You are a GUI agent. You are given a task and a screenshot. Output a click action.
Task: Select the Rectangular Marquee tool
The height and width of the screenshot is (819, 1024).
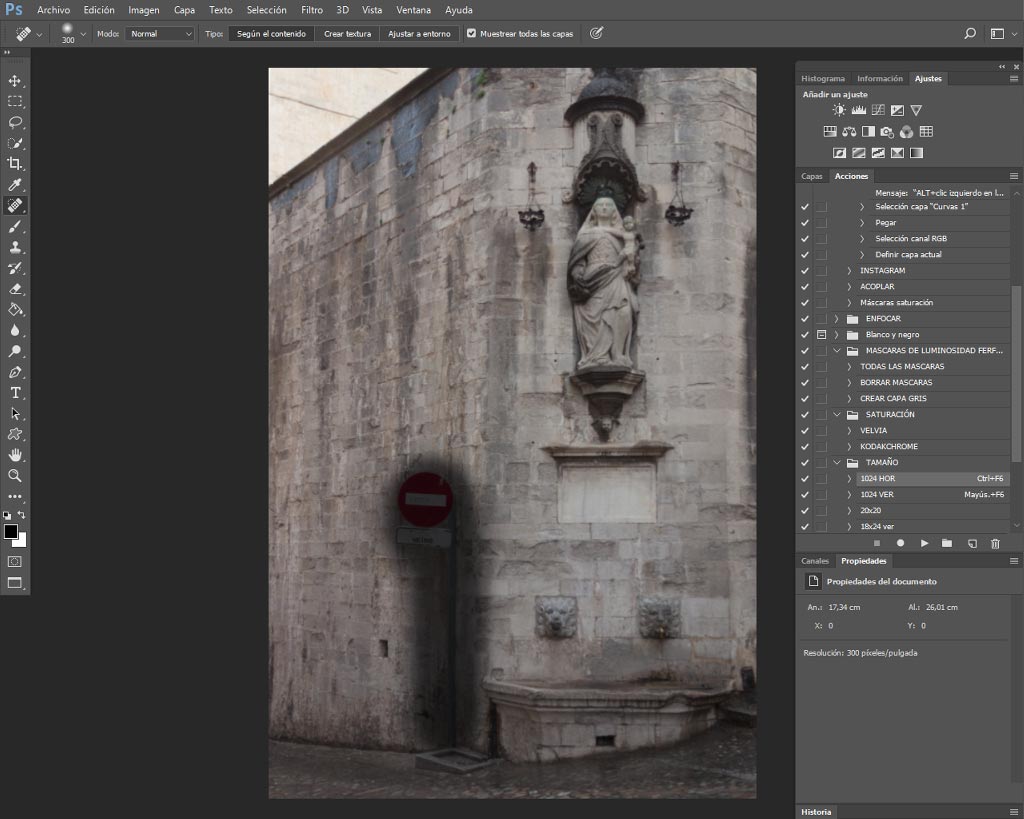[14, 102]
